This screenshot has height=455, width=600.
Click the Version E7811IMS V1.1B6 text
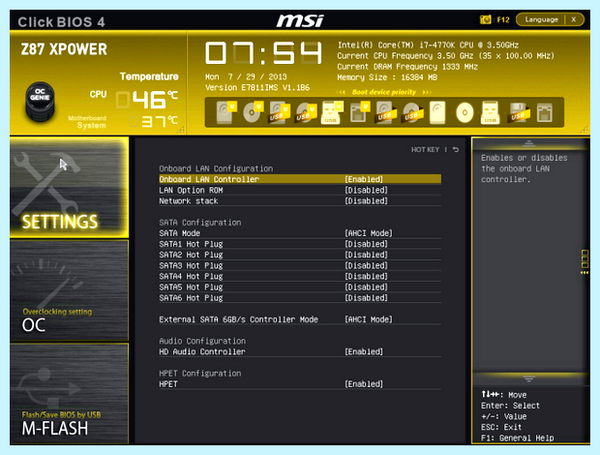pyautogui.click(x=257, y=88)
